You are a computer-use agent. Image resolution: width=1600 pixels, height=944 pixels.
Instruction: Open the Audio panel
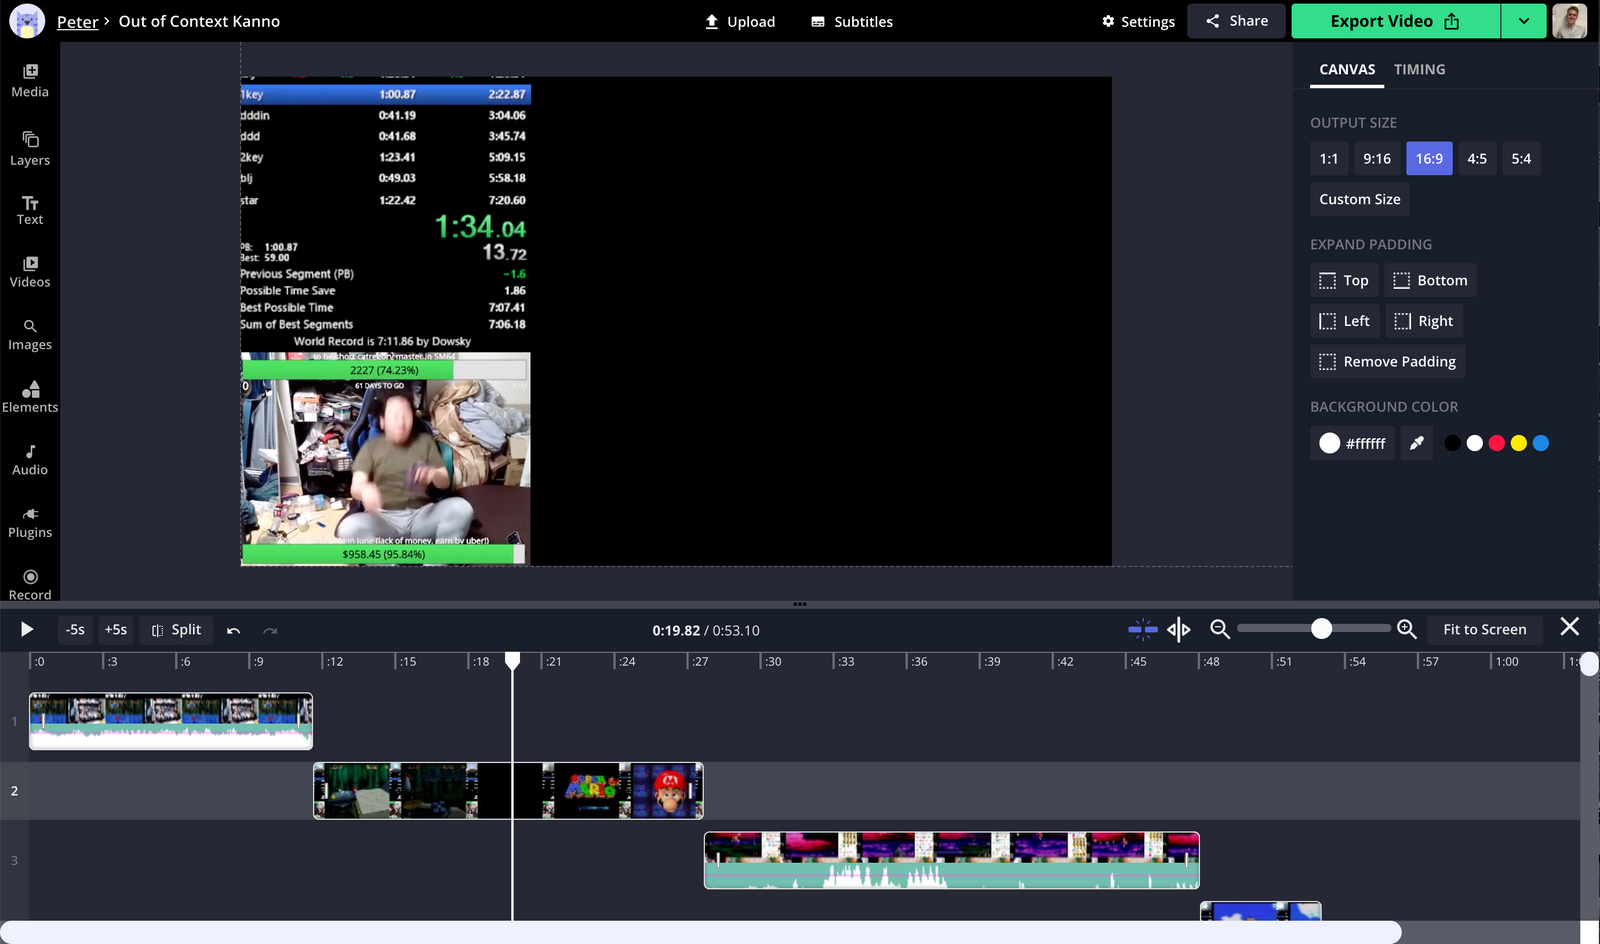click(29, 457)
